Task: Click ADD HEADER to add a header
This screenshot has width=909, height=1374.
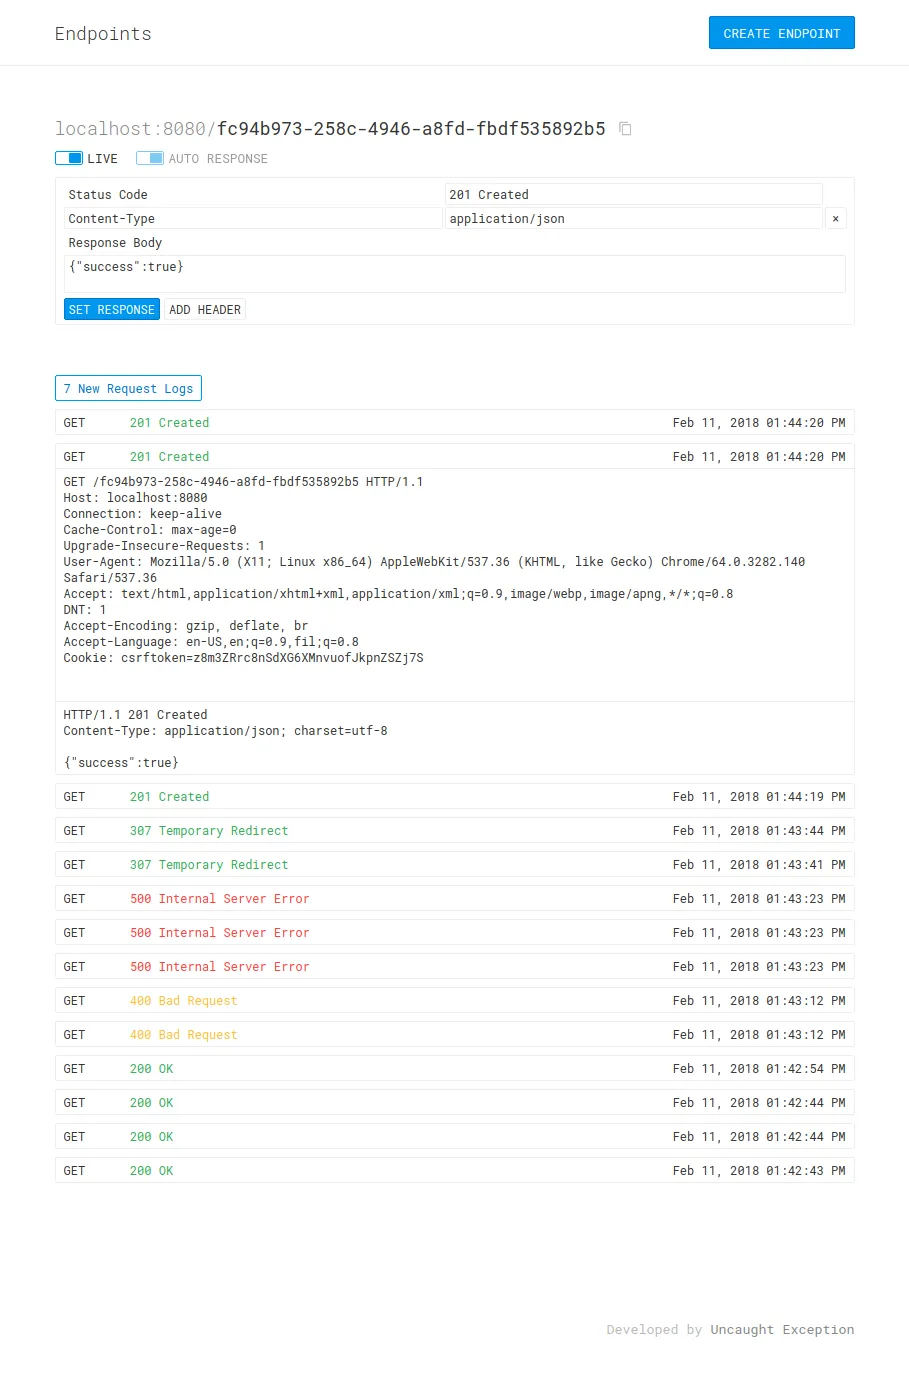Action: pyautogui.click(x=205, y=309)
